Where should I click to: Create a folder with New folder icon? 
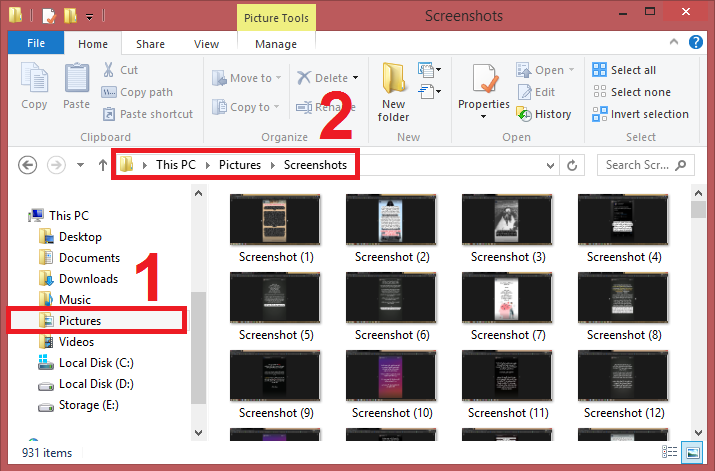pos(393,92)
